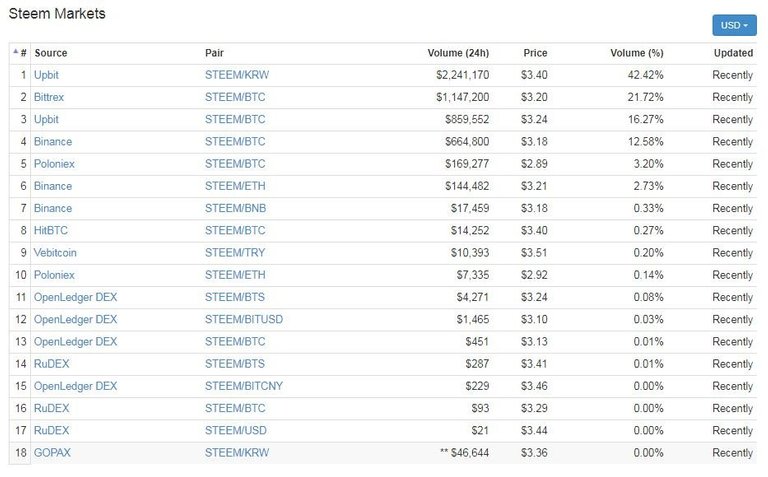Sort by Updated column header
768x477 pixels.
point(733,53)
